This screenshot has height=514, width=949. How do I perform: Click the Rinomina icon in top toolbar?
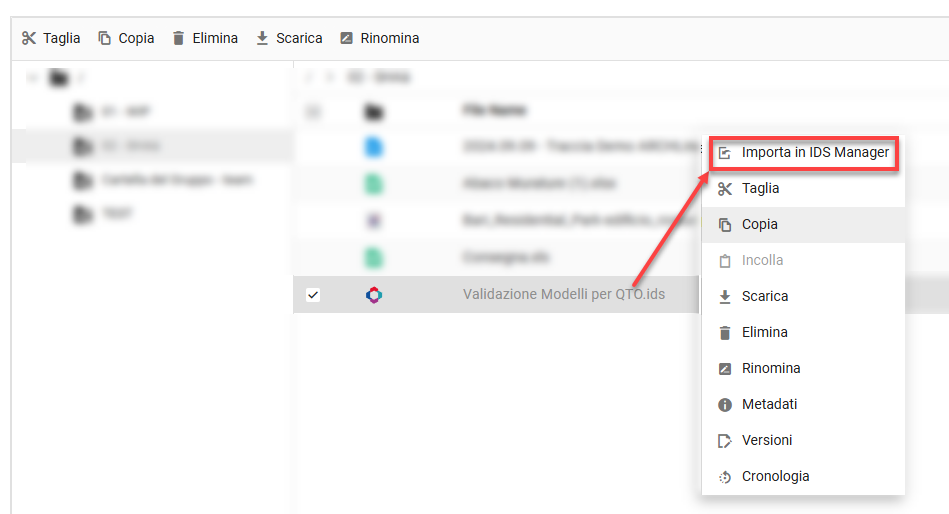(x=347, y=38)
